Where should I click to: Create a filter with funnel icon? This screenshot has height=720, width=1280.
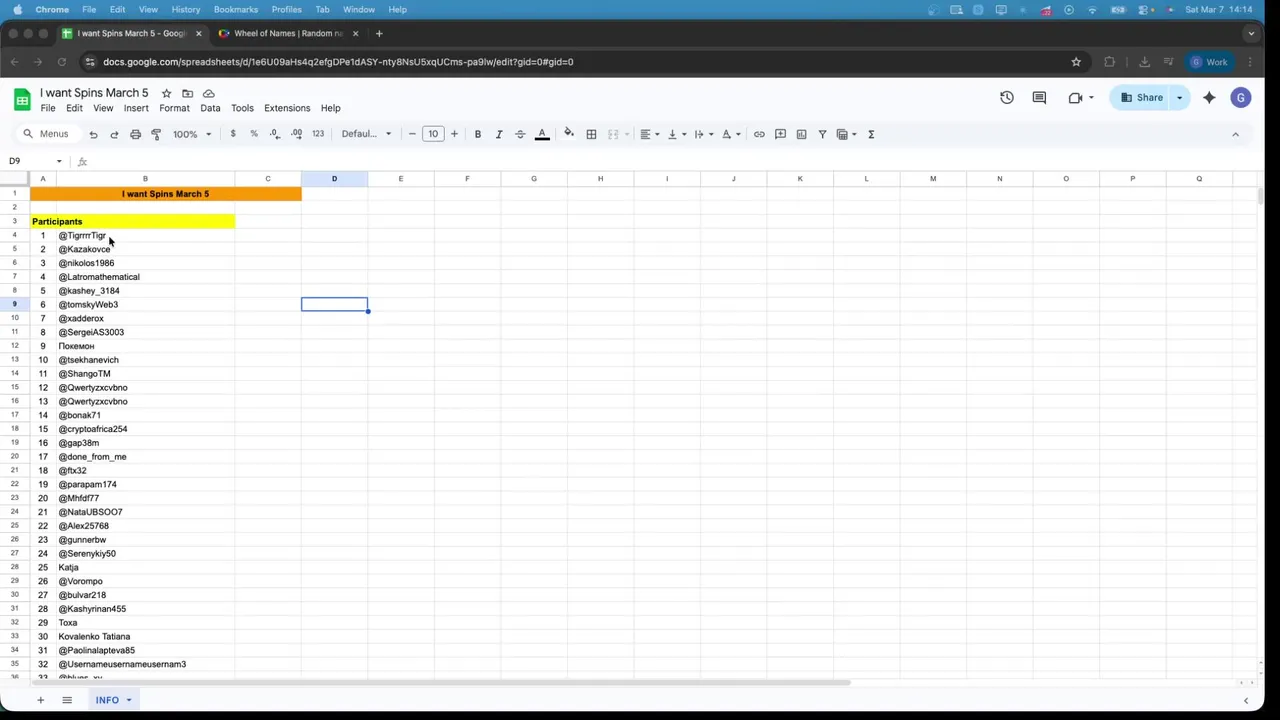[822, 134]
